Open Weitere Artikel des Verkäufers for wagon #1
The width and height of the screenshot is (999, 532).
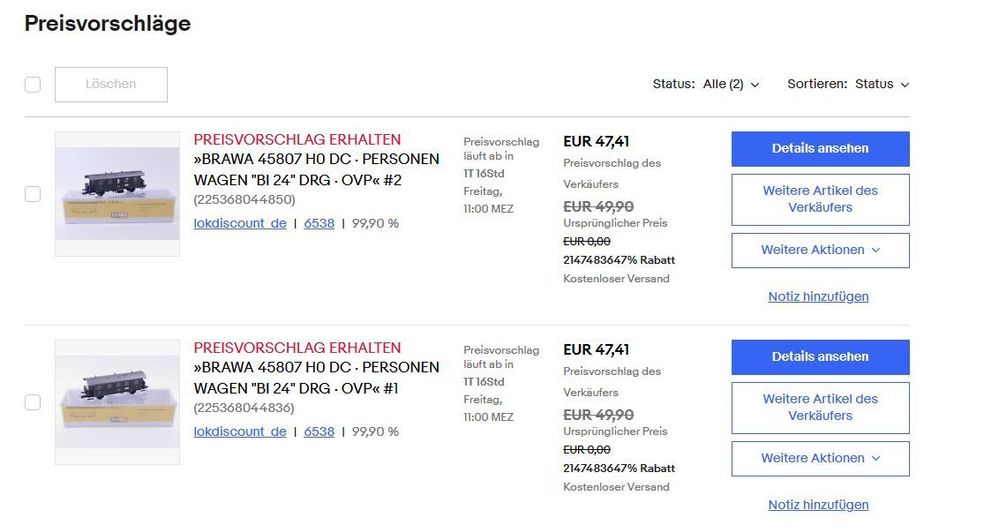click(x=820, y=407)
